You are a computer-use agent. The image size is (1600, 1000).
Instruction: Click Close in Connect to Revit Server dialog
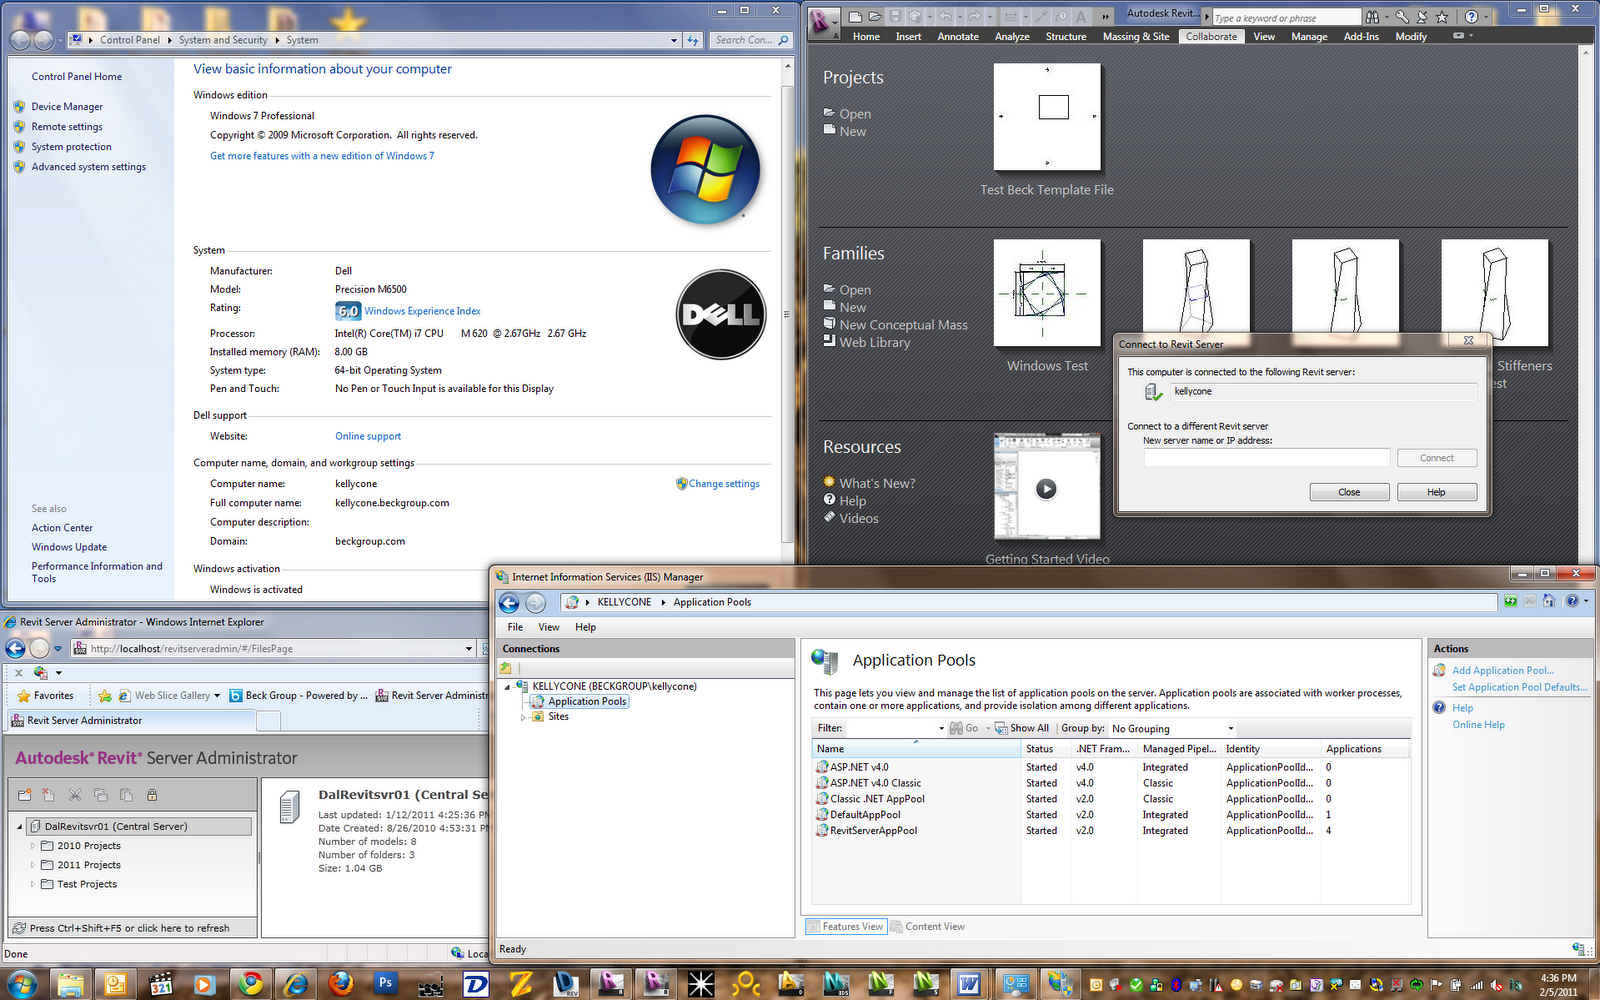[1349, 492]
